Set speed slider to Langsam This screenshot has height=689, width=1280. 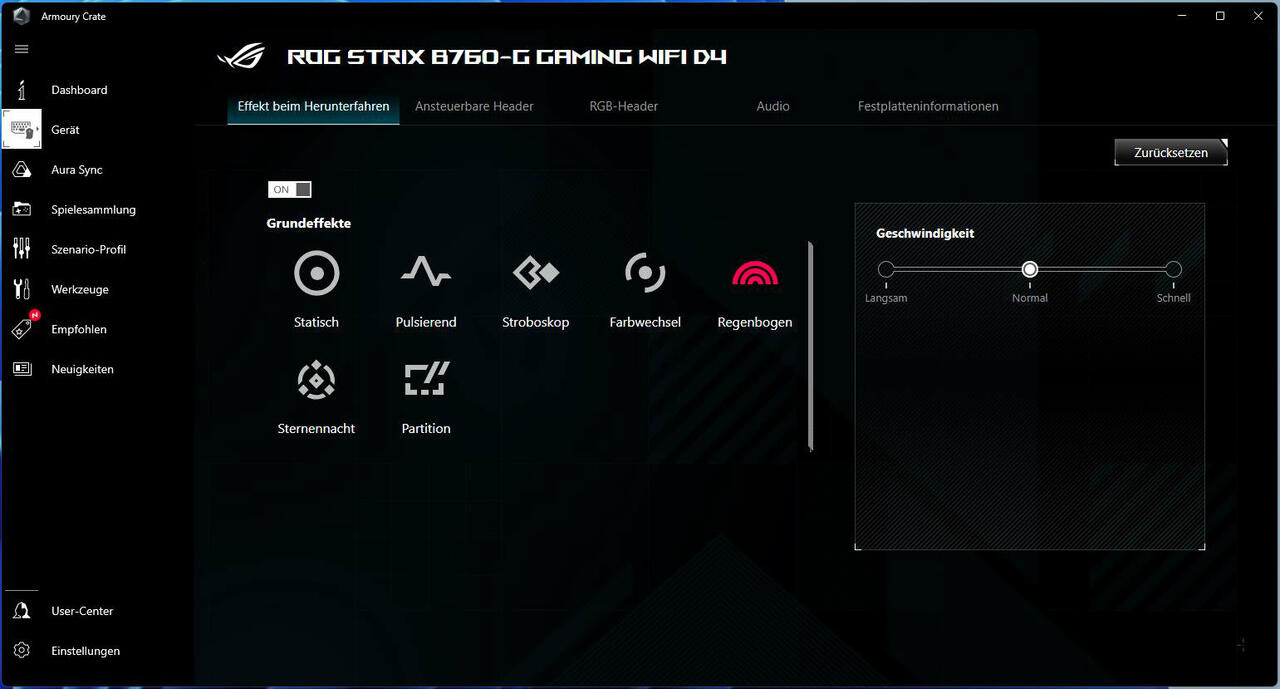pyautogui.click(x=886, y=269)
